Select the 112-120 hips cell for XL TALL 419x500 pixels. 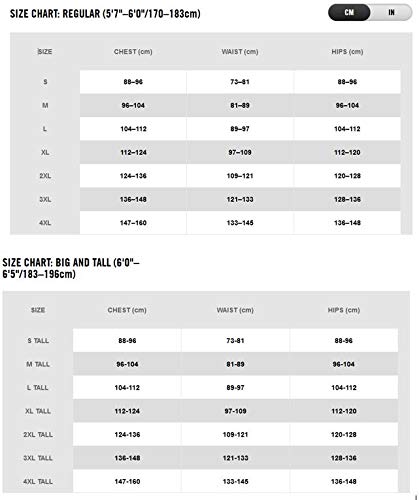[x=344, y=411]
